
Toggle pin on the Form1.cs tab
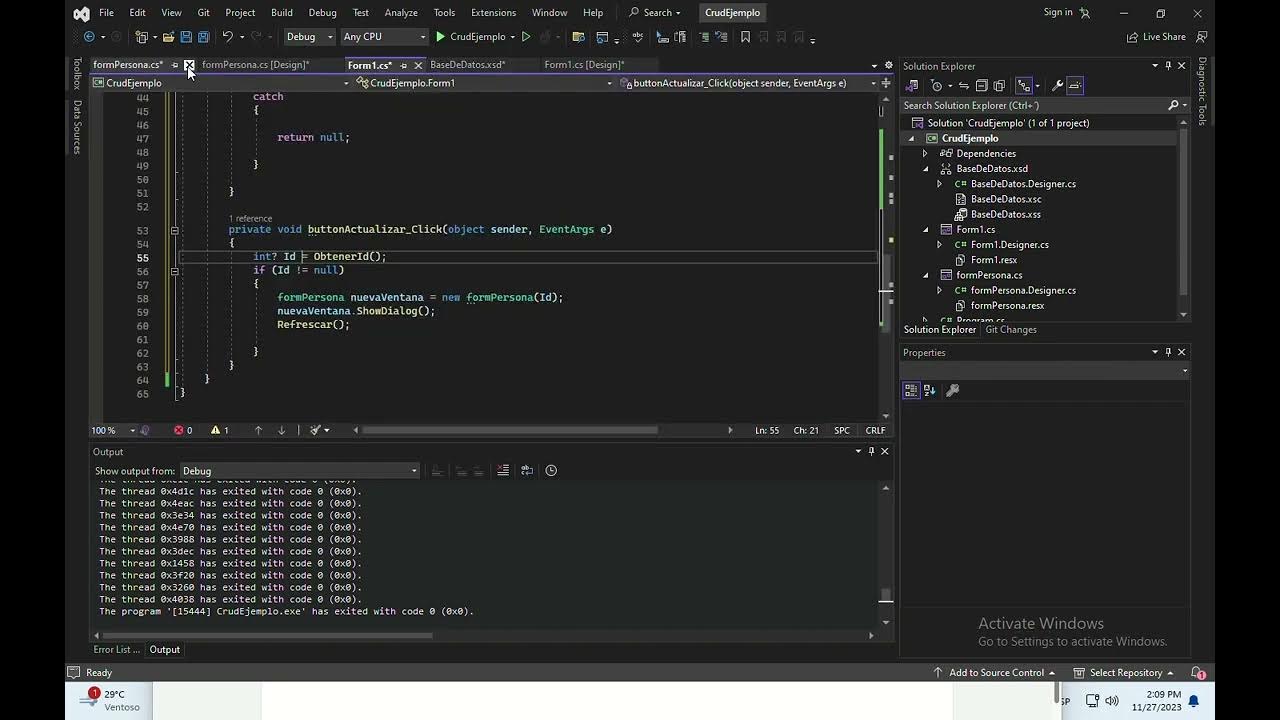click(x=403, y=65)
